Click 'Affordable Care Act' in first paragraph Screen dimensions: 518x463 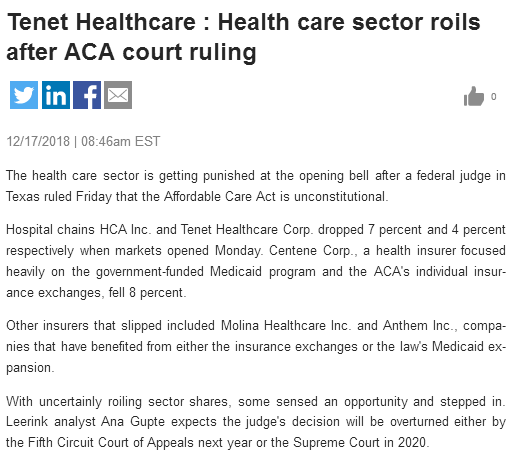click(x=220, y=196)
